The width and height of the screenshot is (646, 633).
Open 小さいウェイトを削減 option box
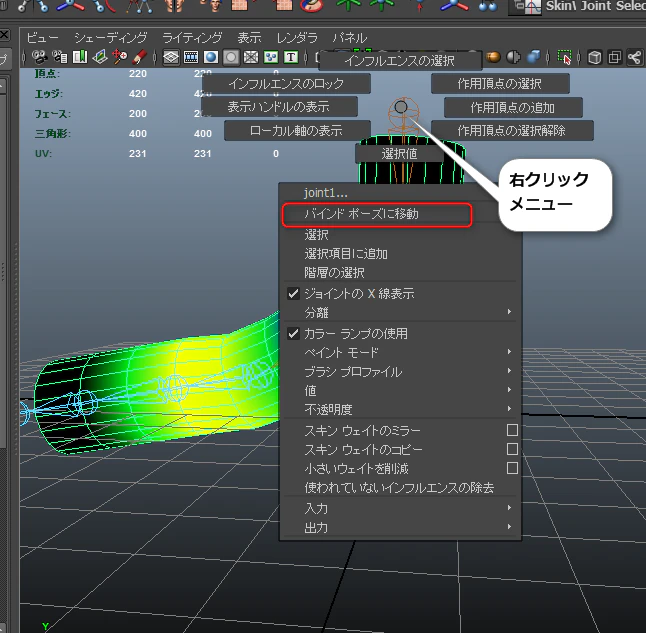coord(512,468)
